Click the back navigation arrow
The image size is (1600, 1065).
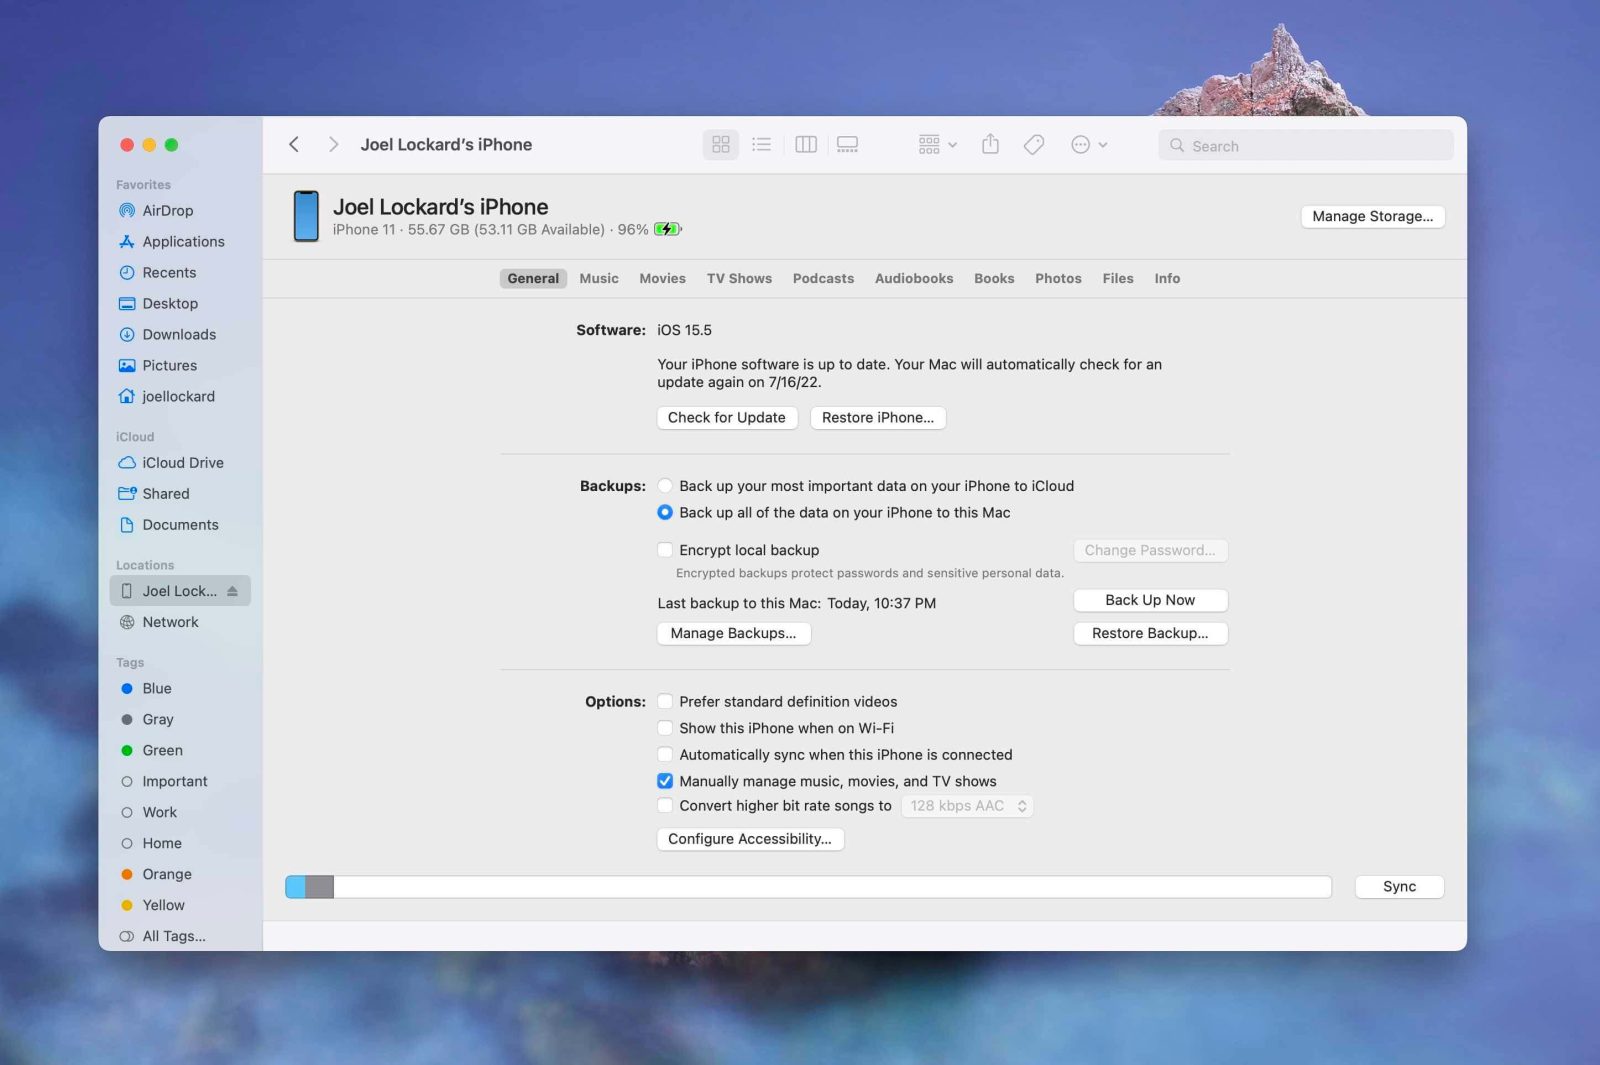pos(294,144)
